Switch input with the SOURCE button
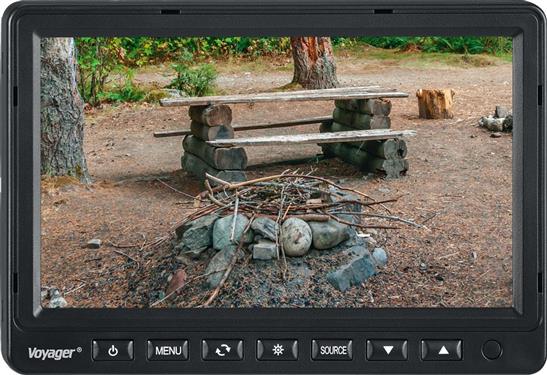This screenshot has height=375, width=547. 332,350
